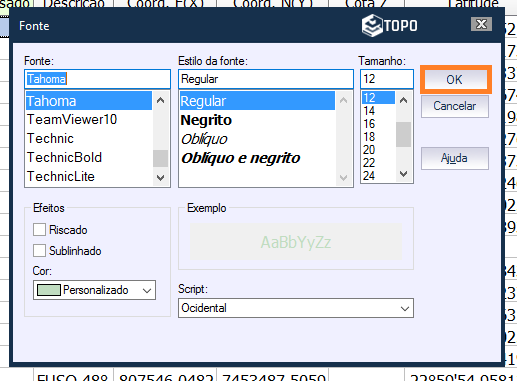Toggle the Sublinhado underline checkbox
The image size is (517, 381).
pos(39,251)
